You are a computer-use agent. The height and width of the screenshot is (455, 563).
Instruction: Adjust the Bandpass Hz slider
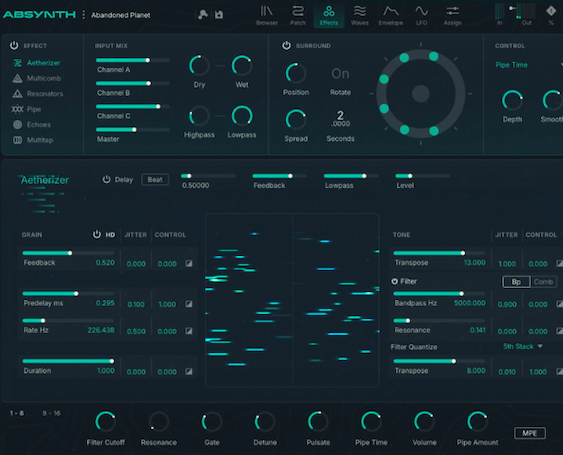coord(439,294)
